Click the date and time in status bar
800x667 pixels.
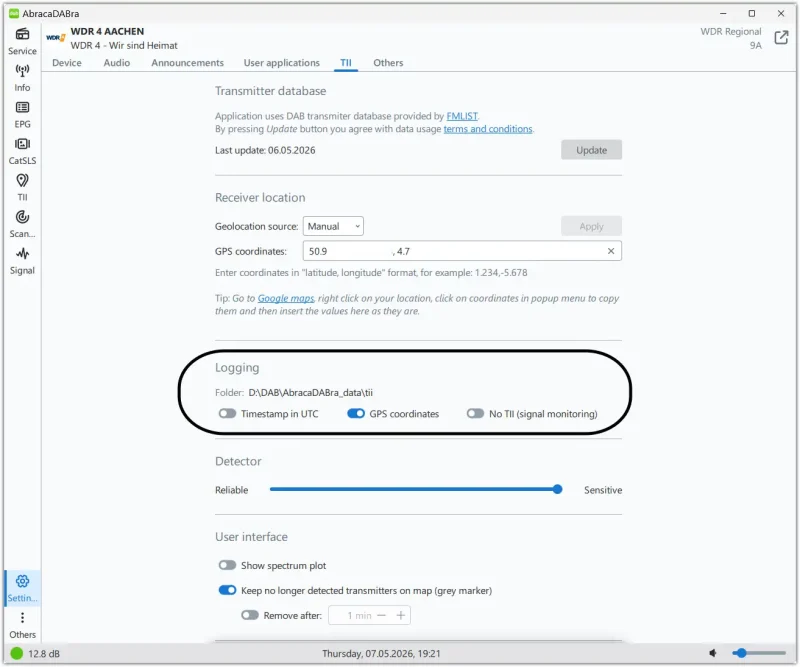[x=381, y=653]
